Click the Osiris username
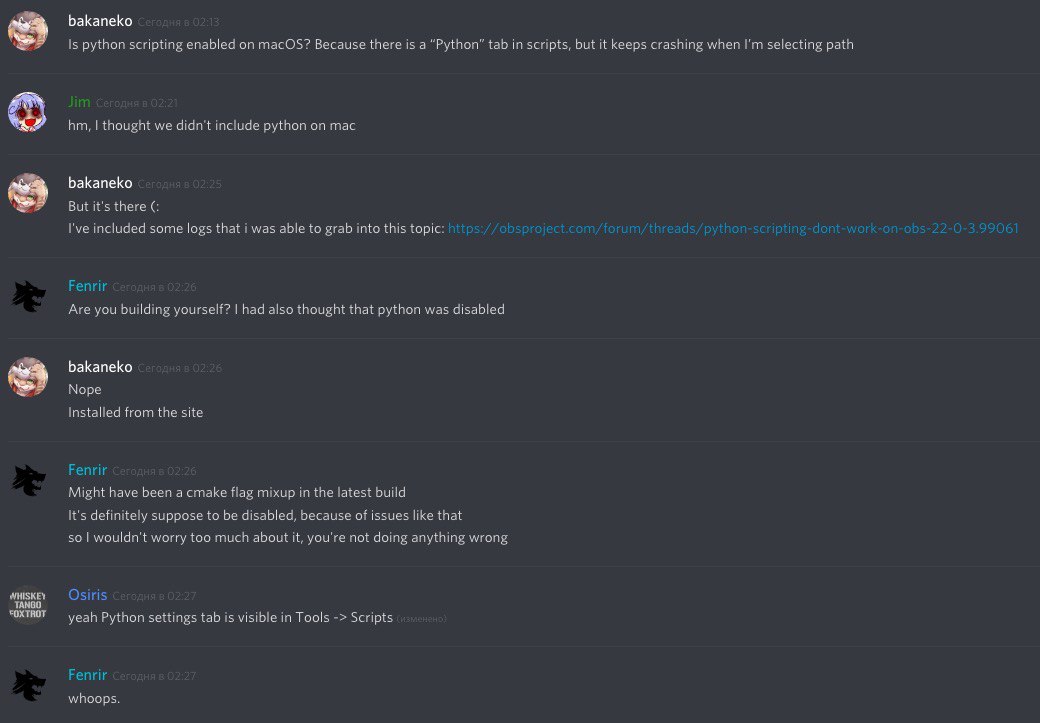Screen dimensions: 1040x723 point(87,595)
